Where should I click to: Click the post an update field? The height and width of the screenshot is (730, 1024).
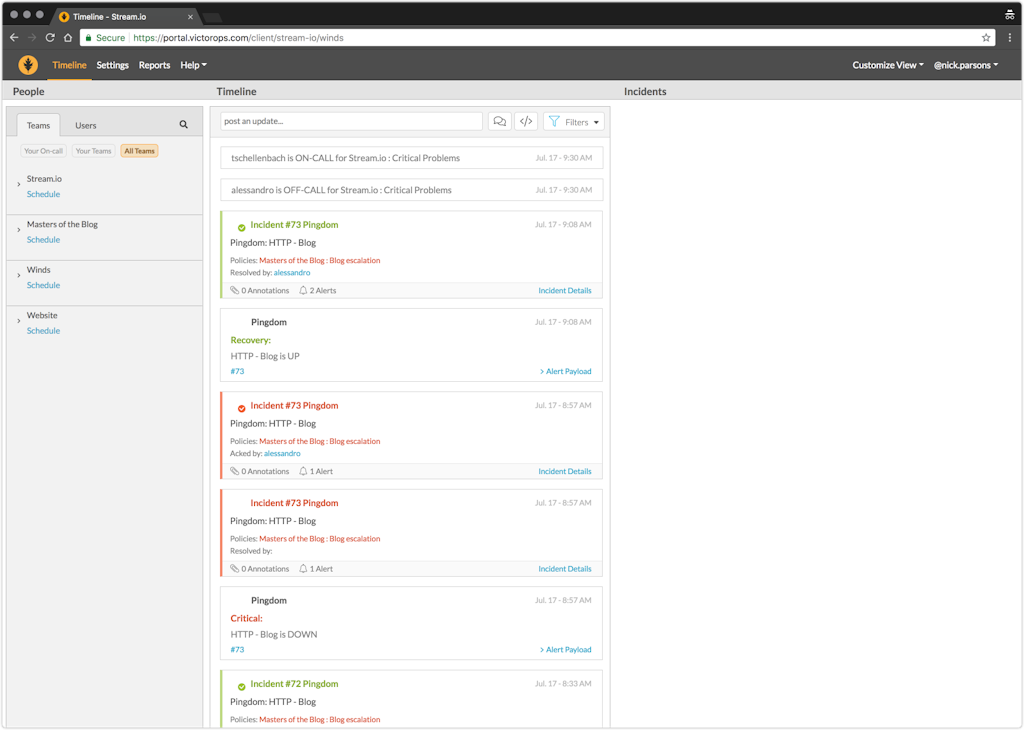coord(351,121)
